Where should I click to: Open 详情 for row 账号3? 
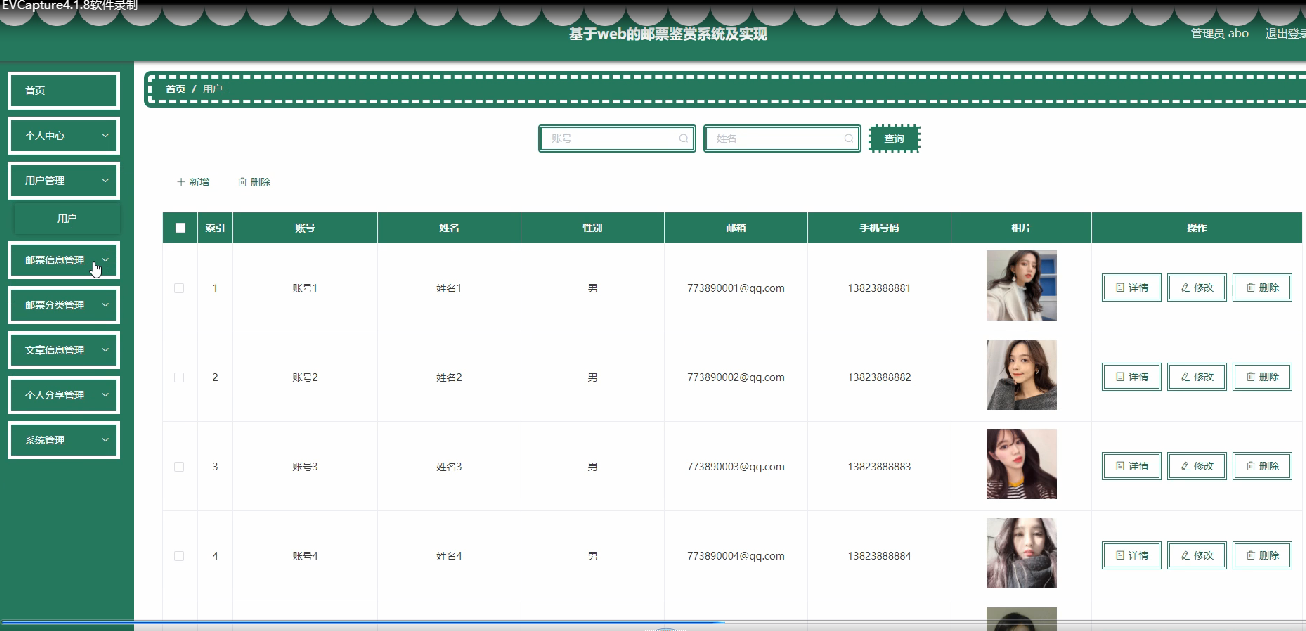[1132, 466]
